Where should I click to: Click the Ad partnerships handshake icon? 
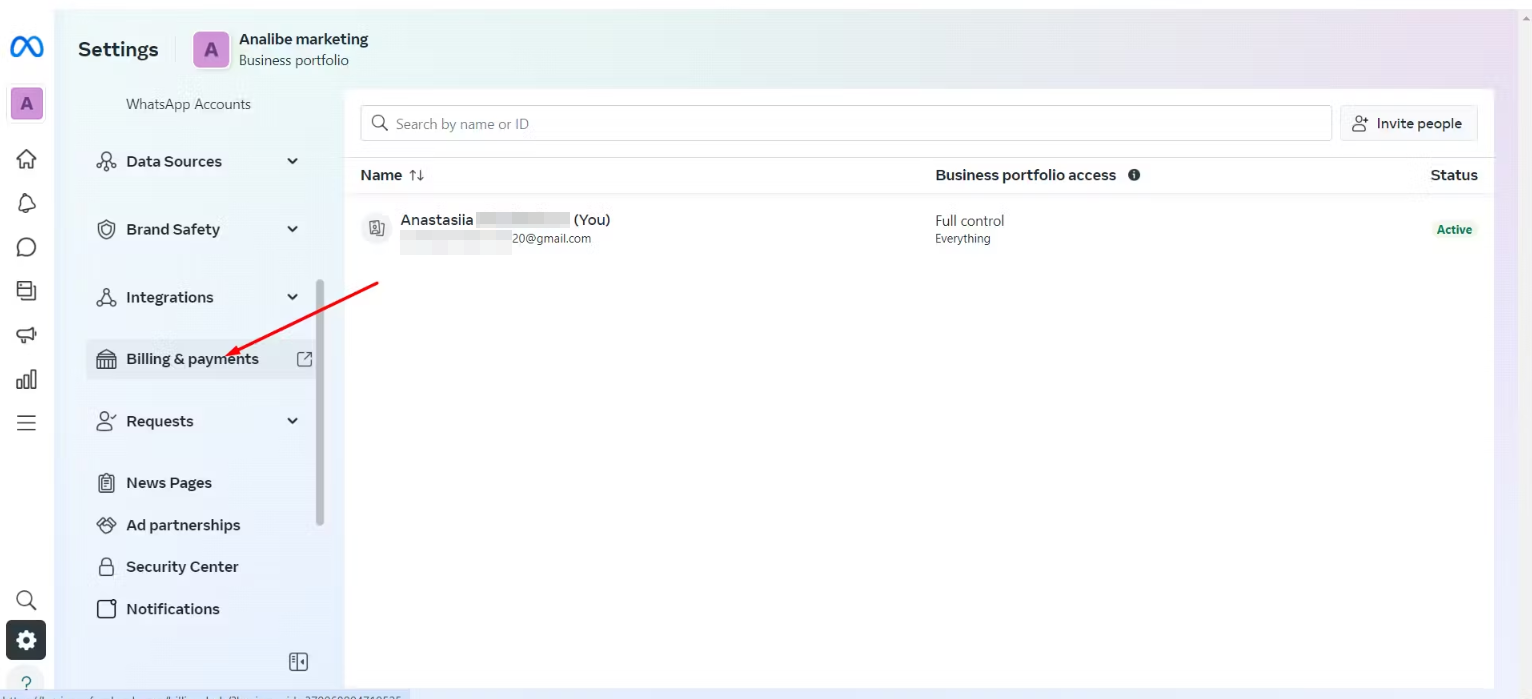coord(106,525)
